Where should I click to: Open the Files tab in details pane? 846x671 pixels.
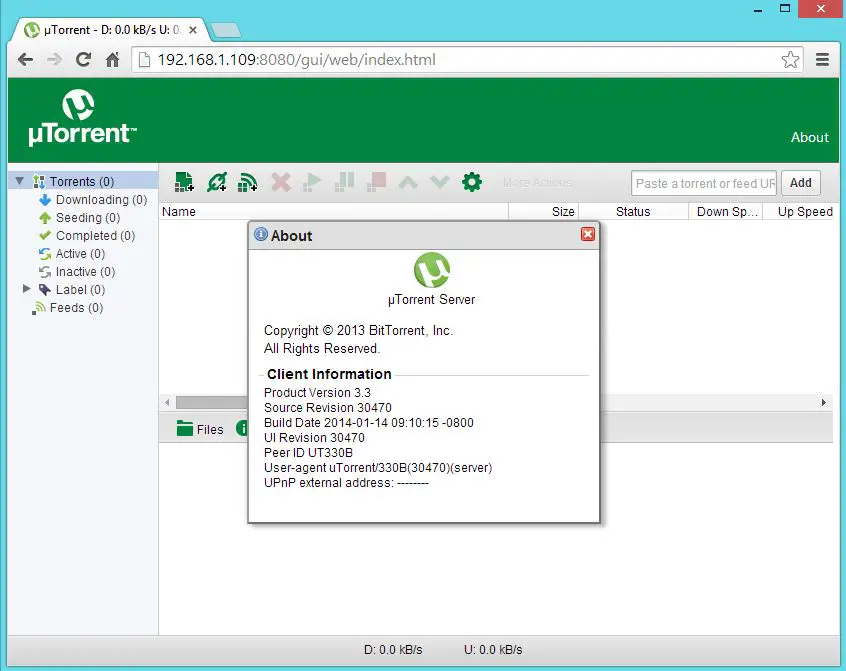click(200, 429)
